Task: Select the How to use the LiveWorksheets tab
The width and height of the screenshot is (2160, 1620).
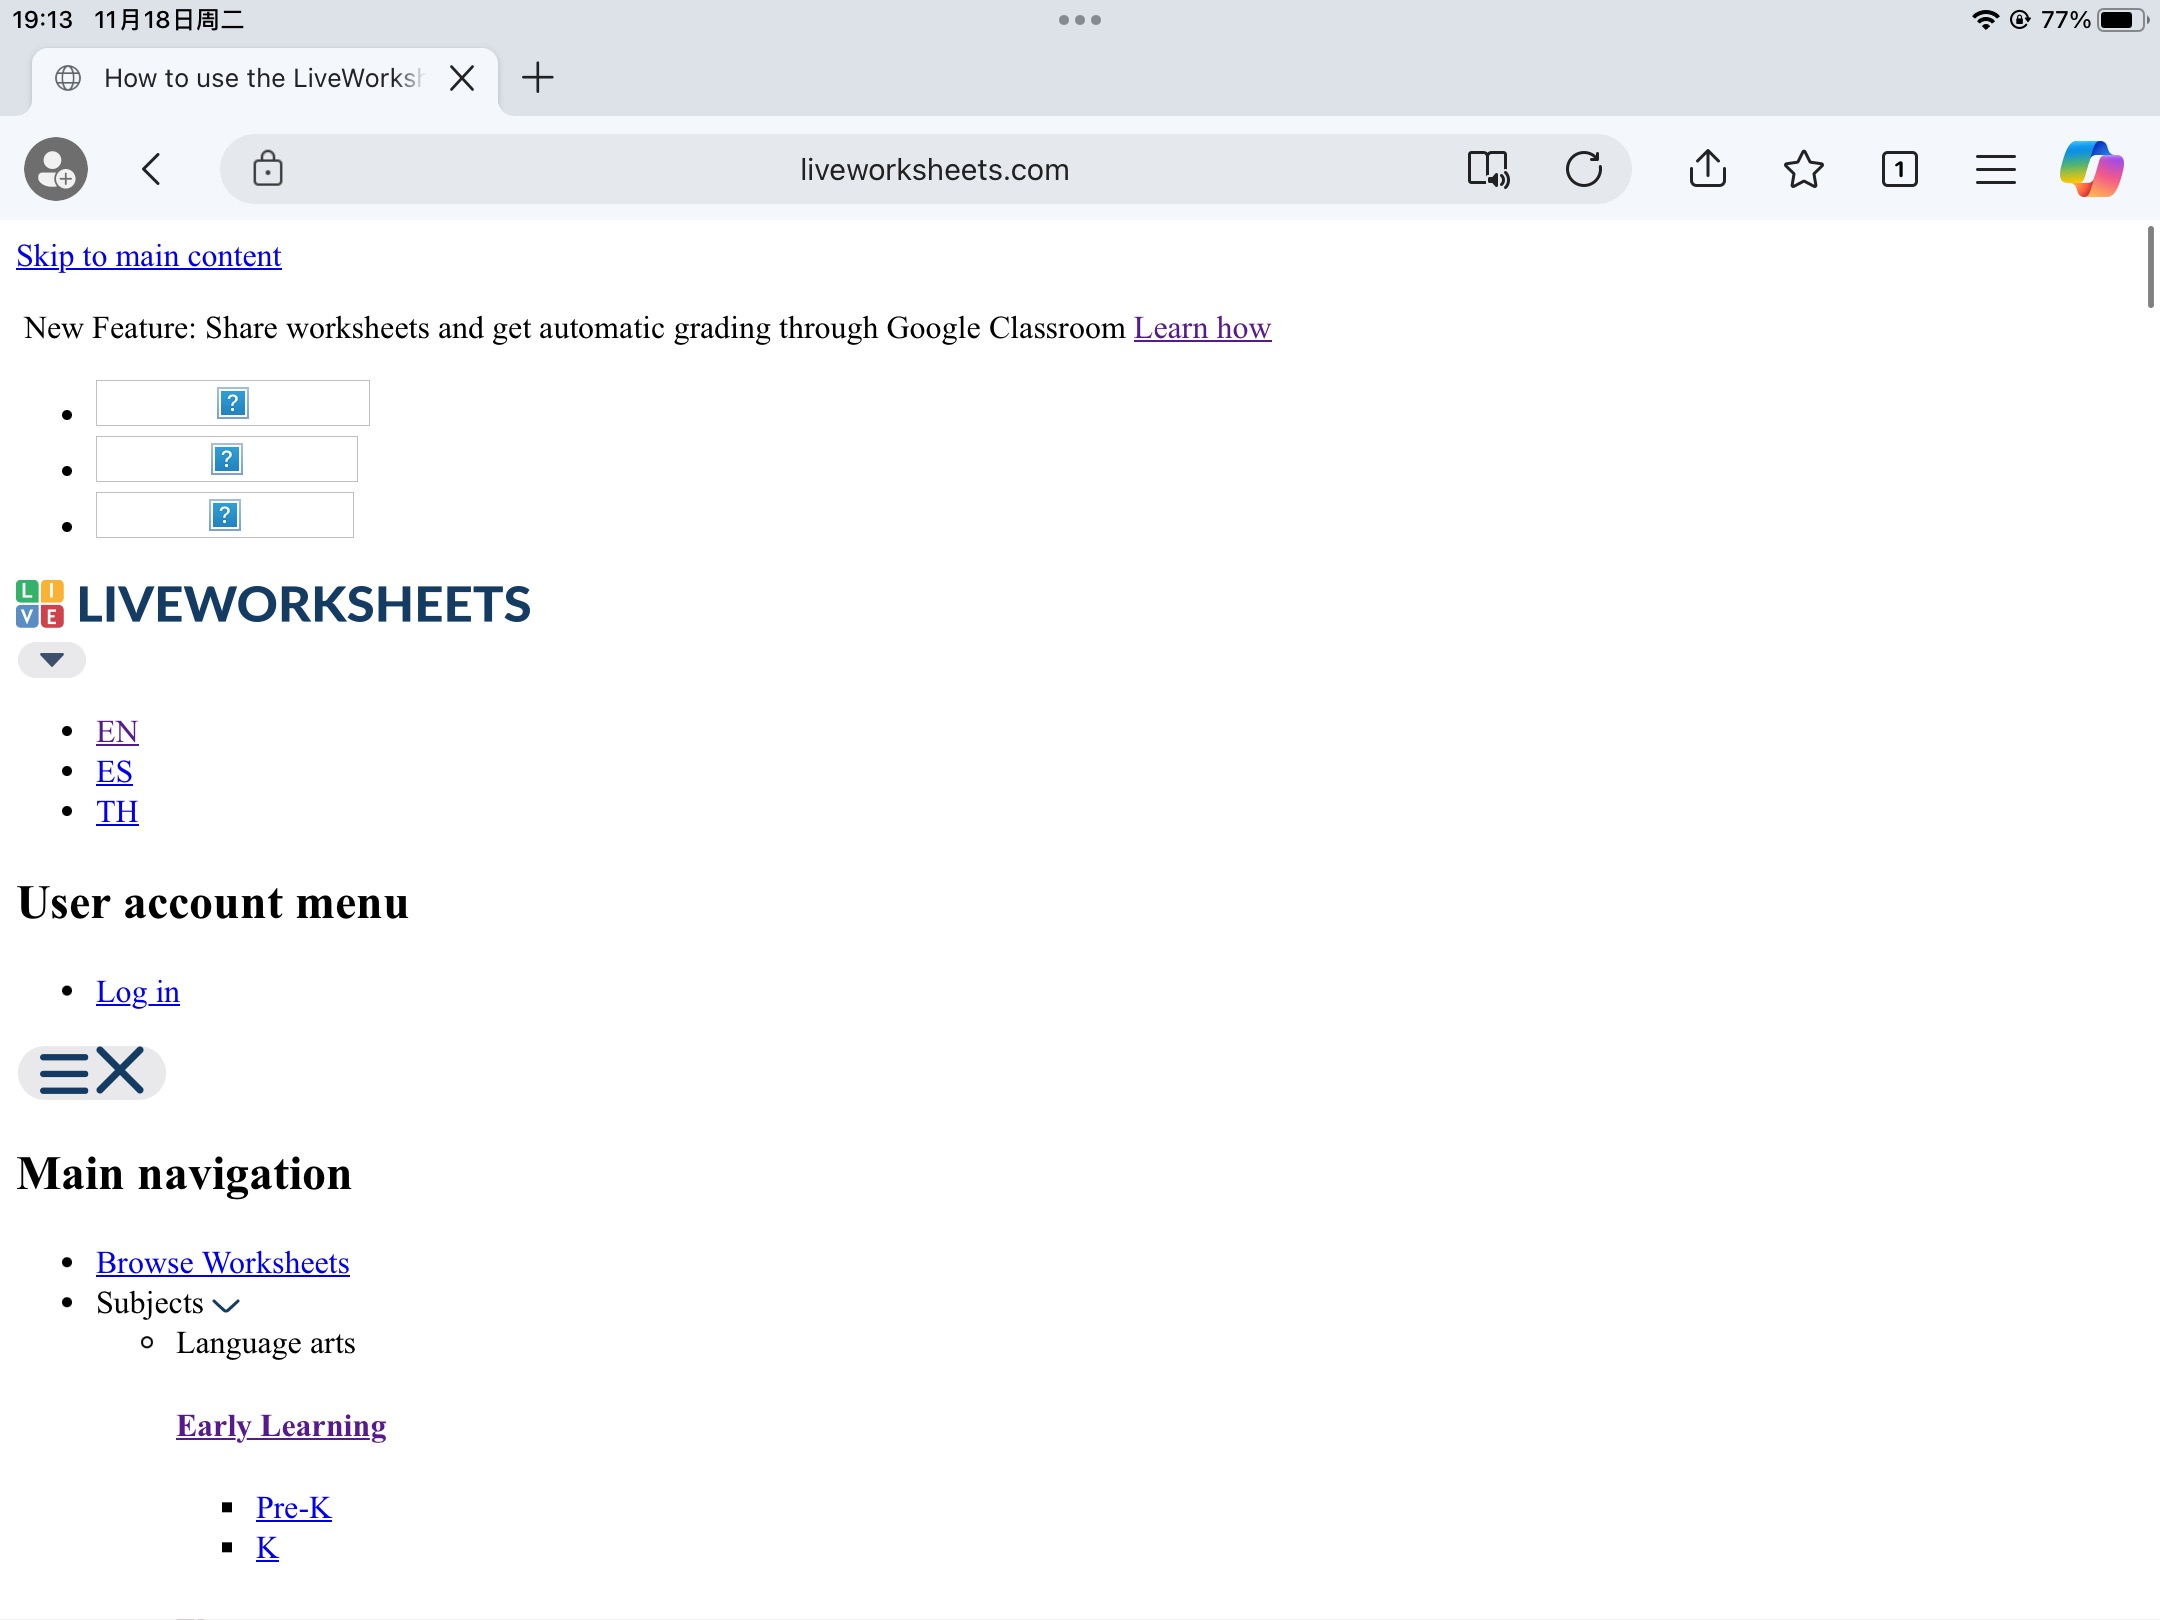Action: (262, 78)
